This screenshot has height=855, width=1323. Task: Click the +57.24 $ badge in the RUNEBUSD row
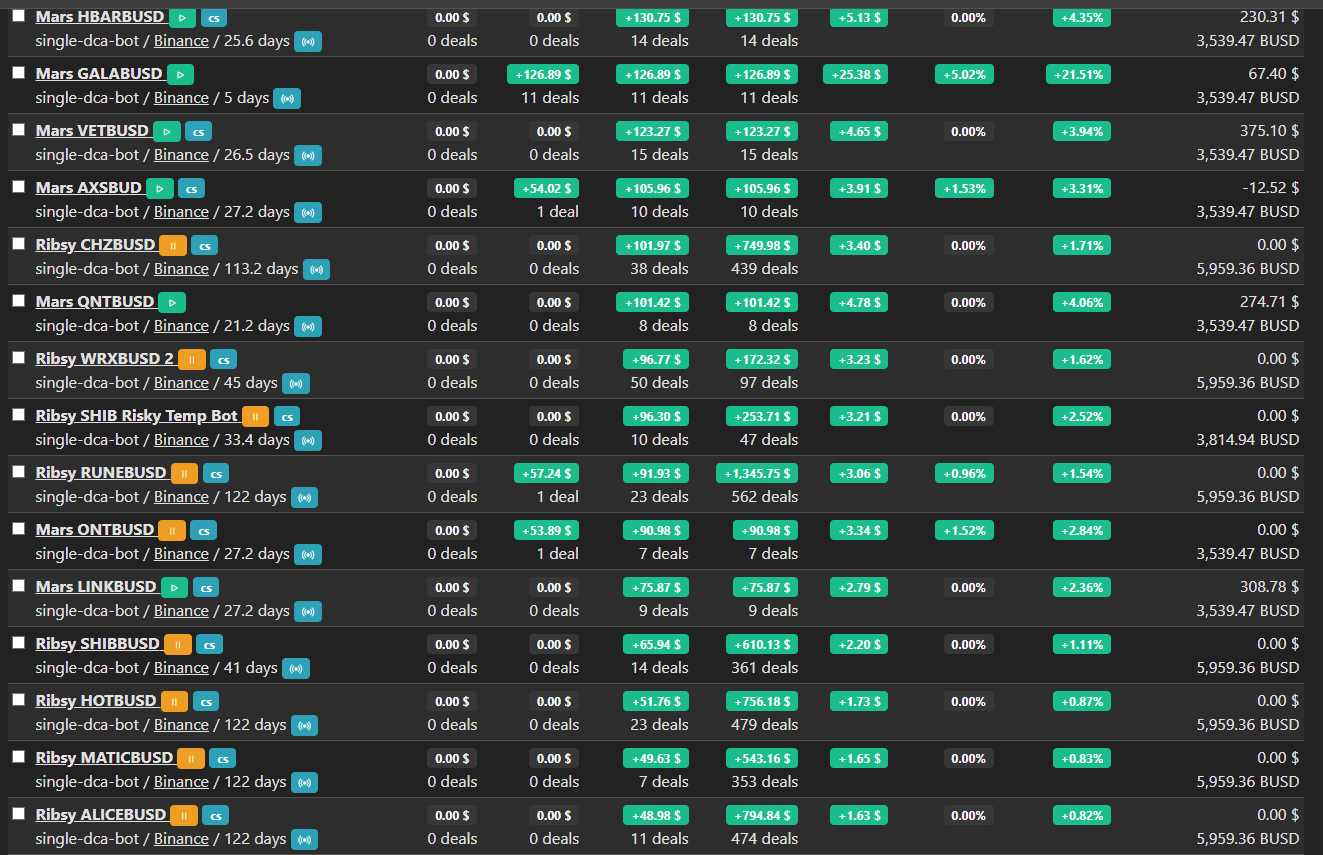[x=546, y=473]
